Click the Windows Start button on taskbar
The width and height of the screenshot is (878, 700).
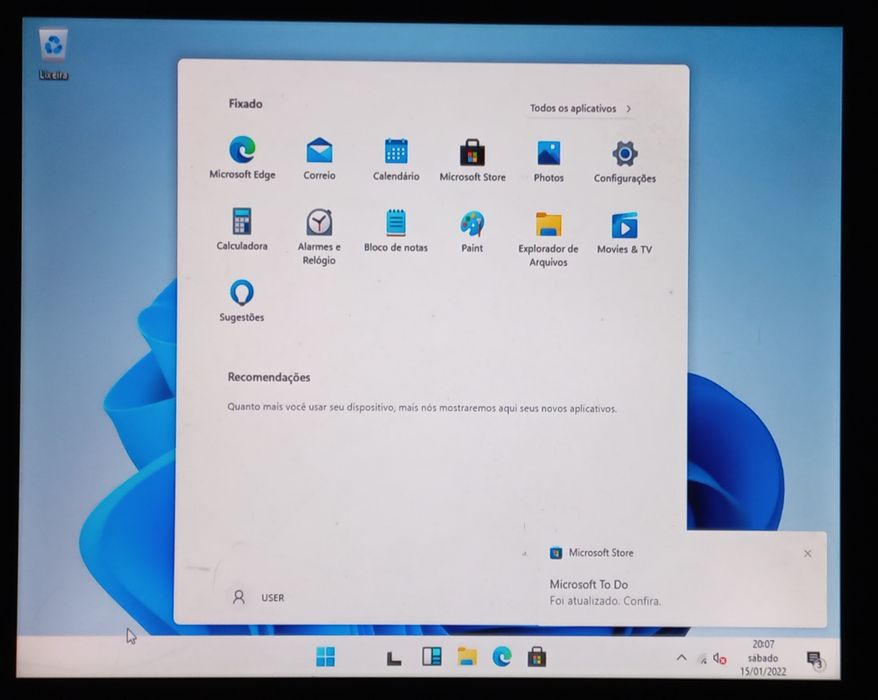325,656
